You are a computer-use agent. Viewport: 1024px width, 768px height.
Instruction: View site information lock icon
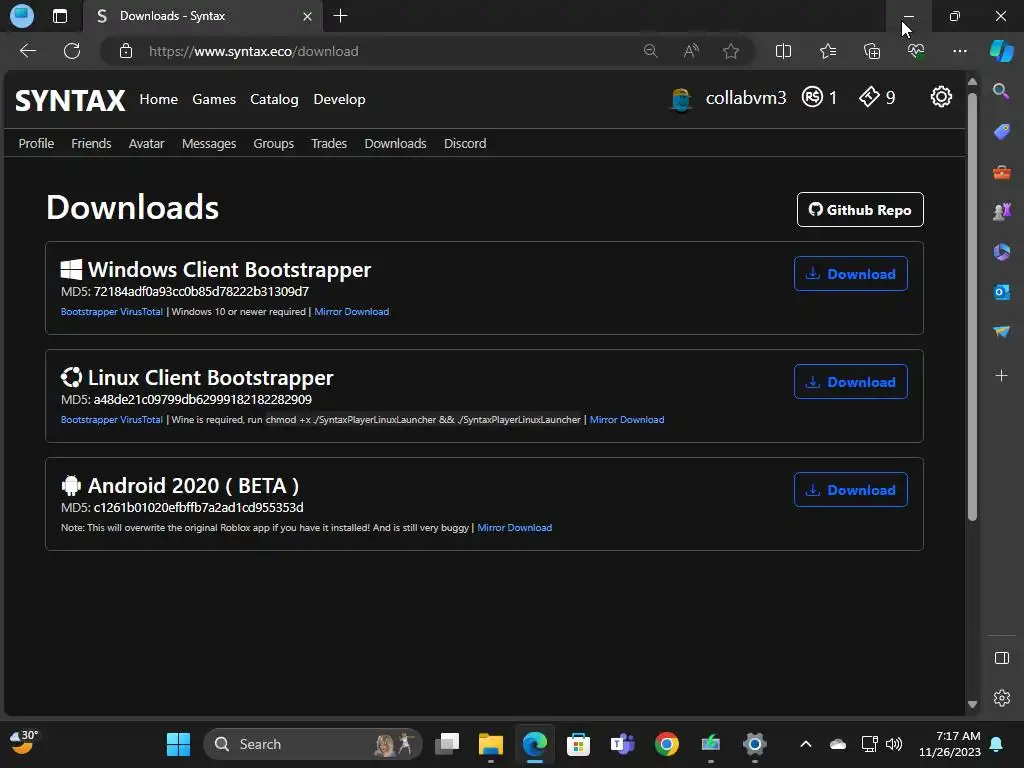coord(126,51)
